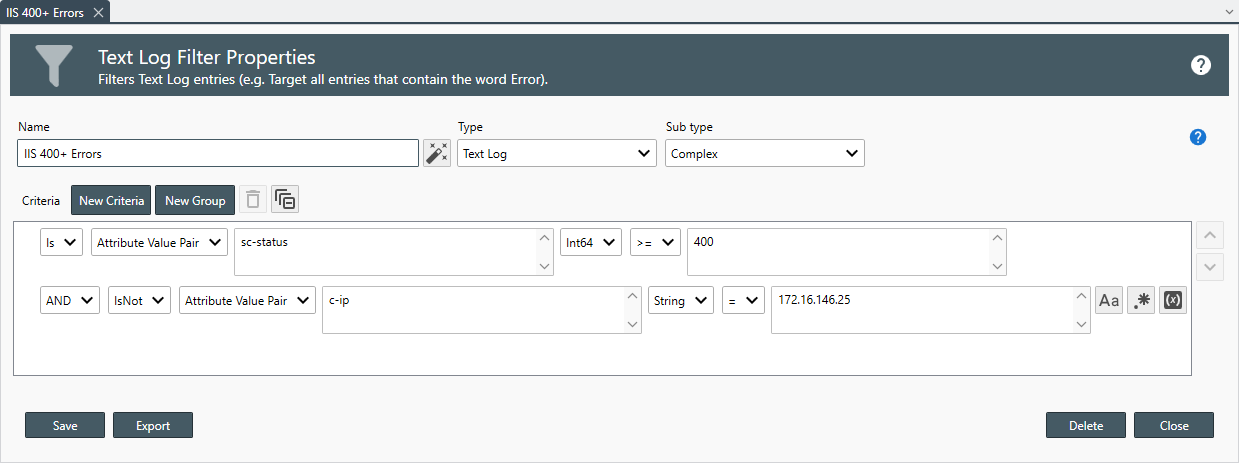1239x463 pixels.
Task: Toggle case sensitivity Aa button
Action: click(1109, 300)
